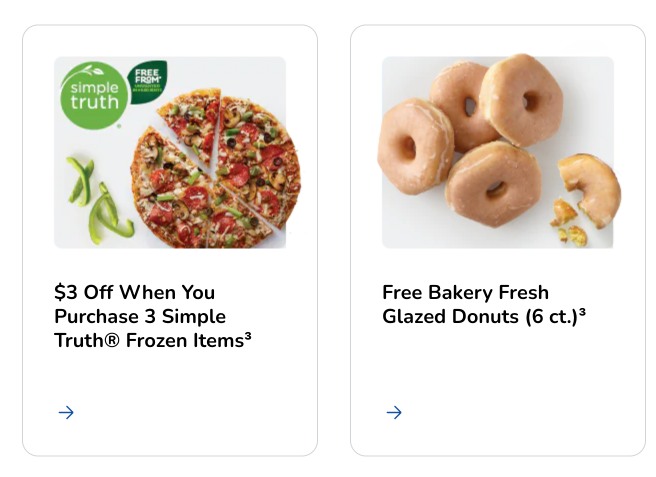This screenshot has width=656, height=477.
Task: Click the green Simple Truth circle logo
Action: 94,95
